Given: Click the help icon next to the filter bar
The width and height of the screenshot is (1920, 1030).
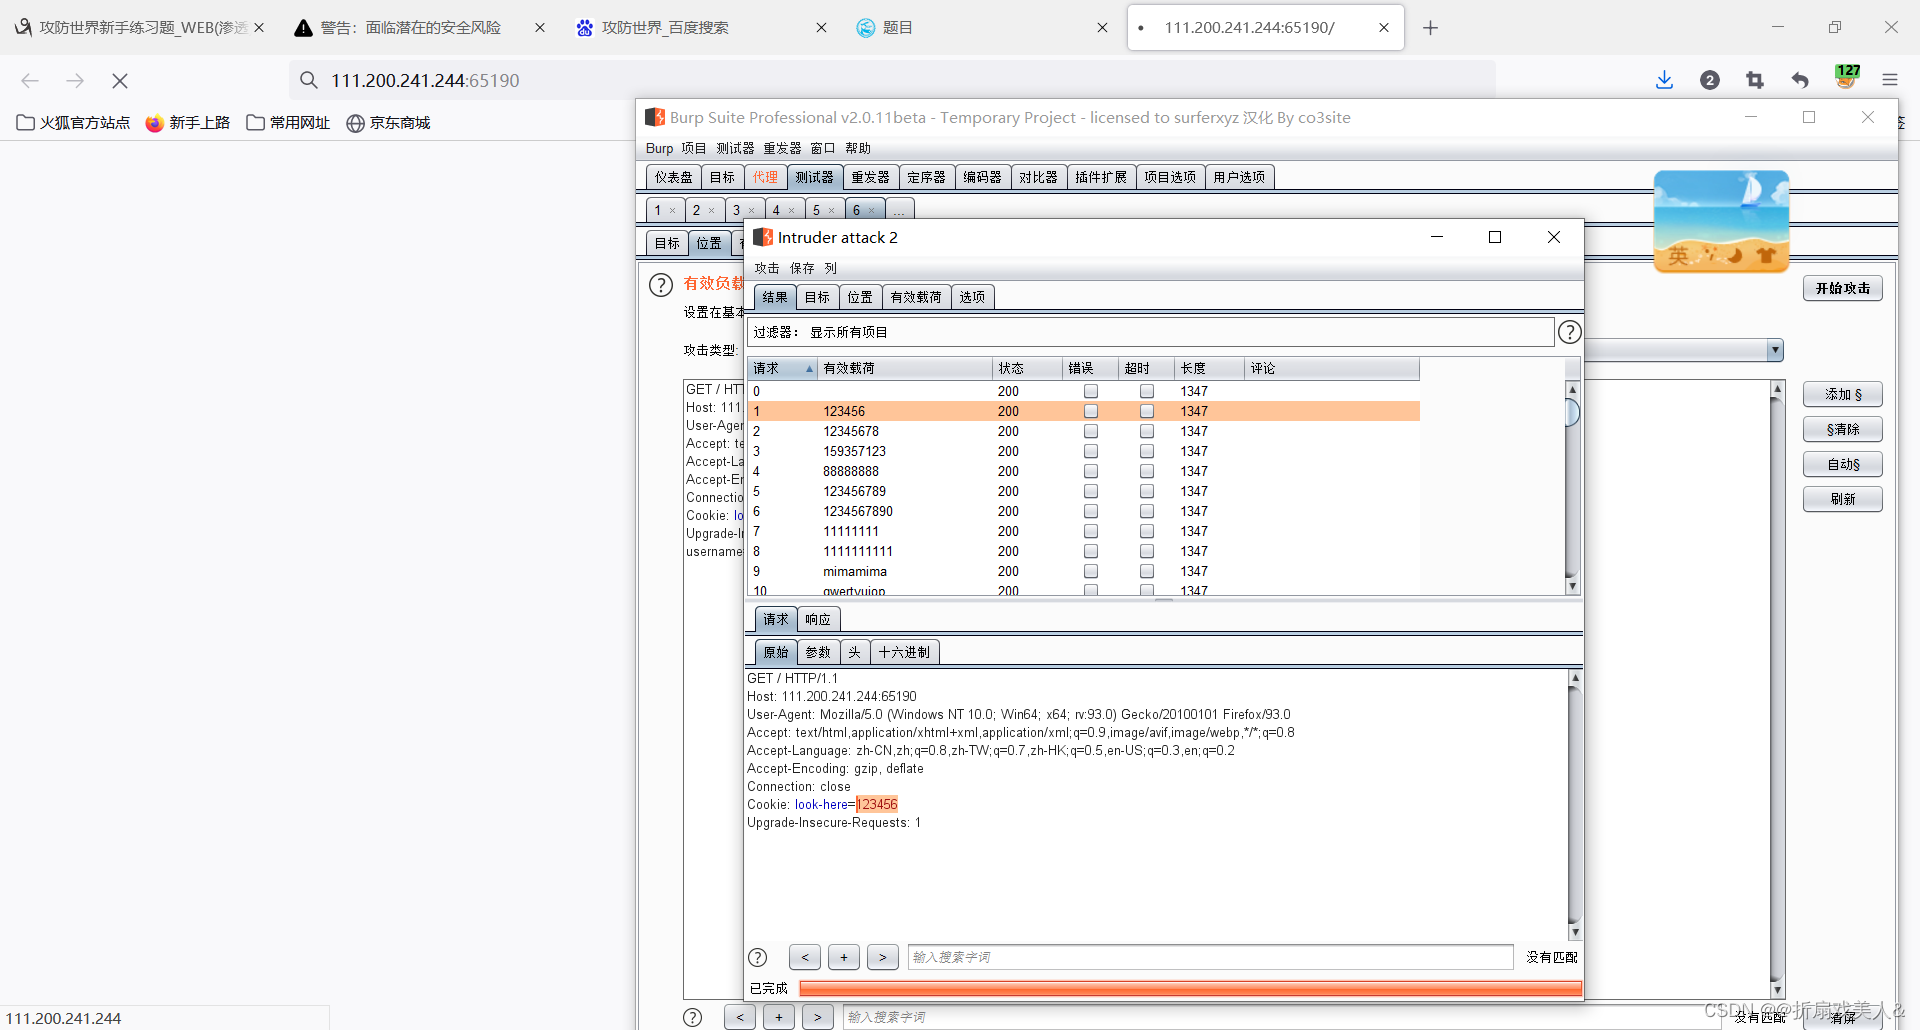Looking at the screenshot, I should tap(1570, 332).
